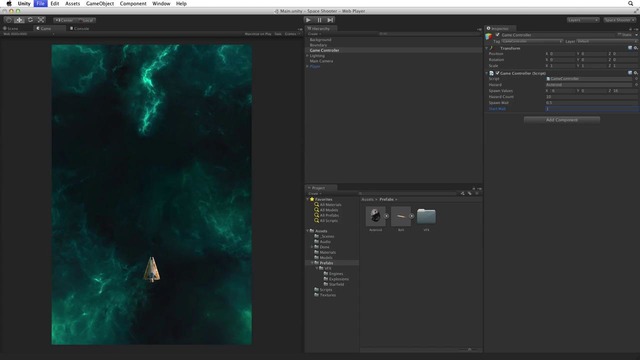This screenshot has height=360, width=640.
Task: Select Background in the Hierarchy
Action: pyautogui.click(x=320, y=40)
